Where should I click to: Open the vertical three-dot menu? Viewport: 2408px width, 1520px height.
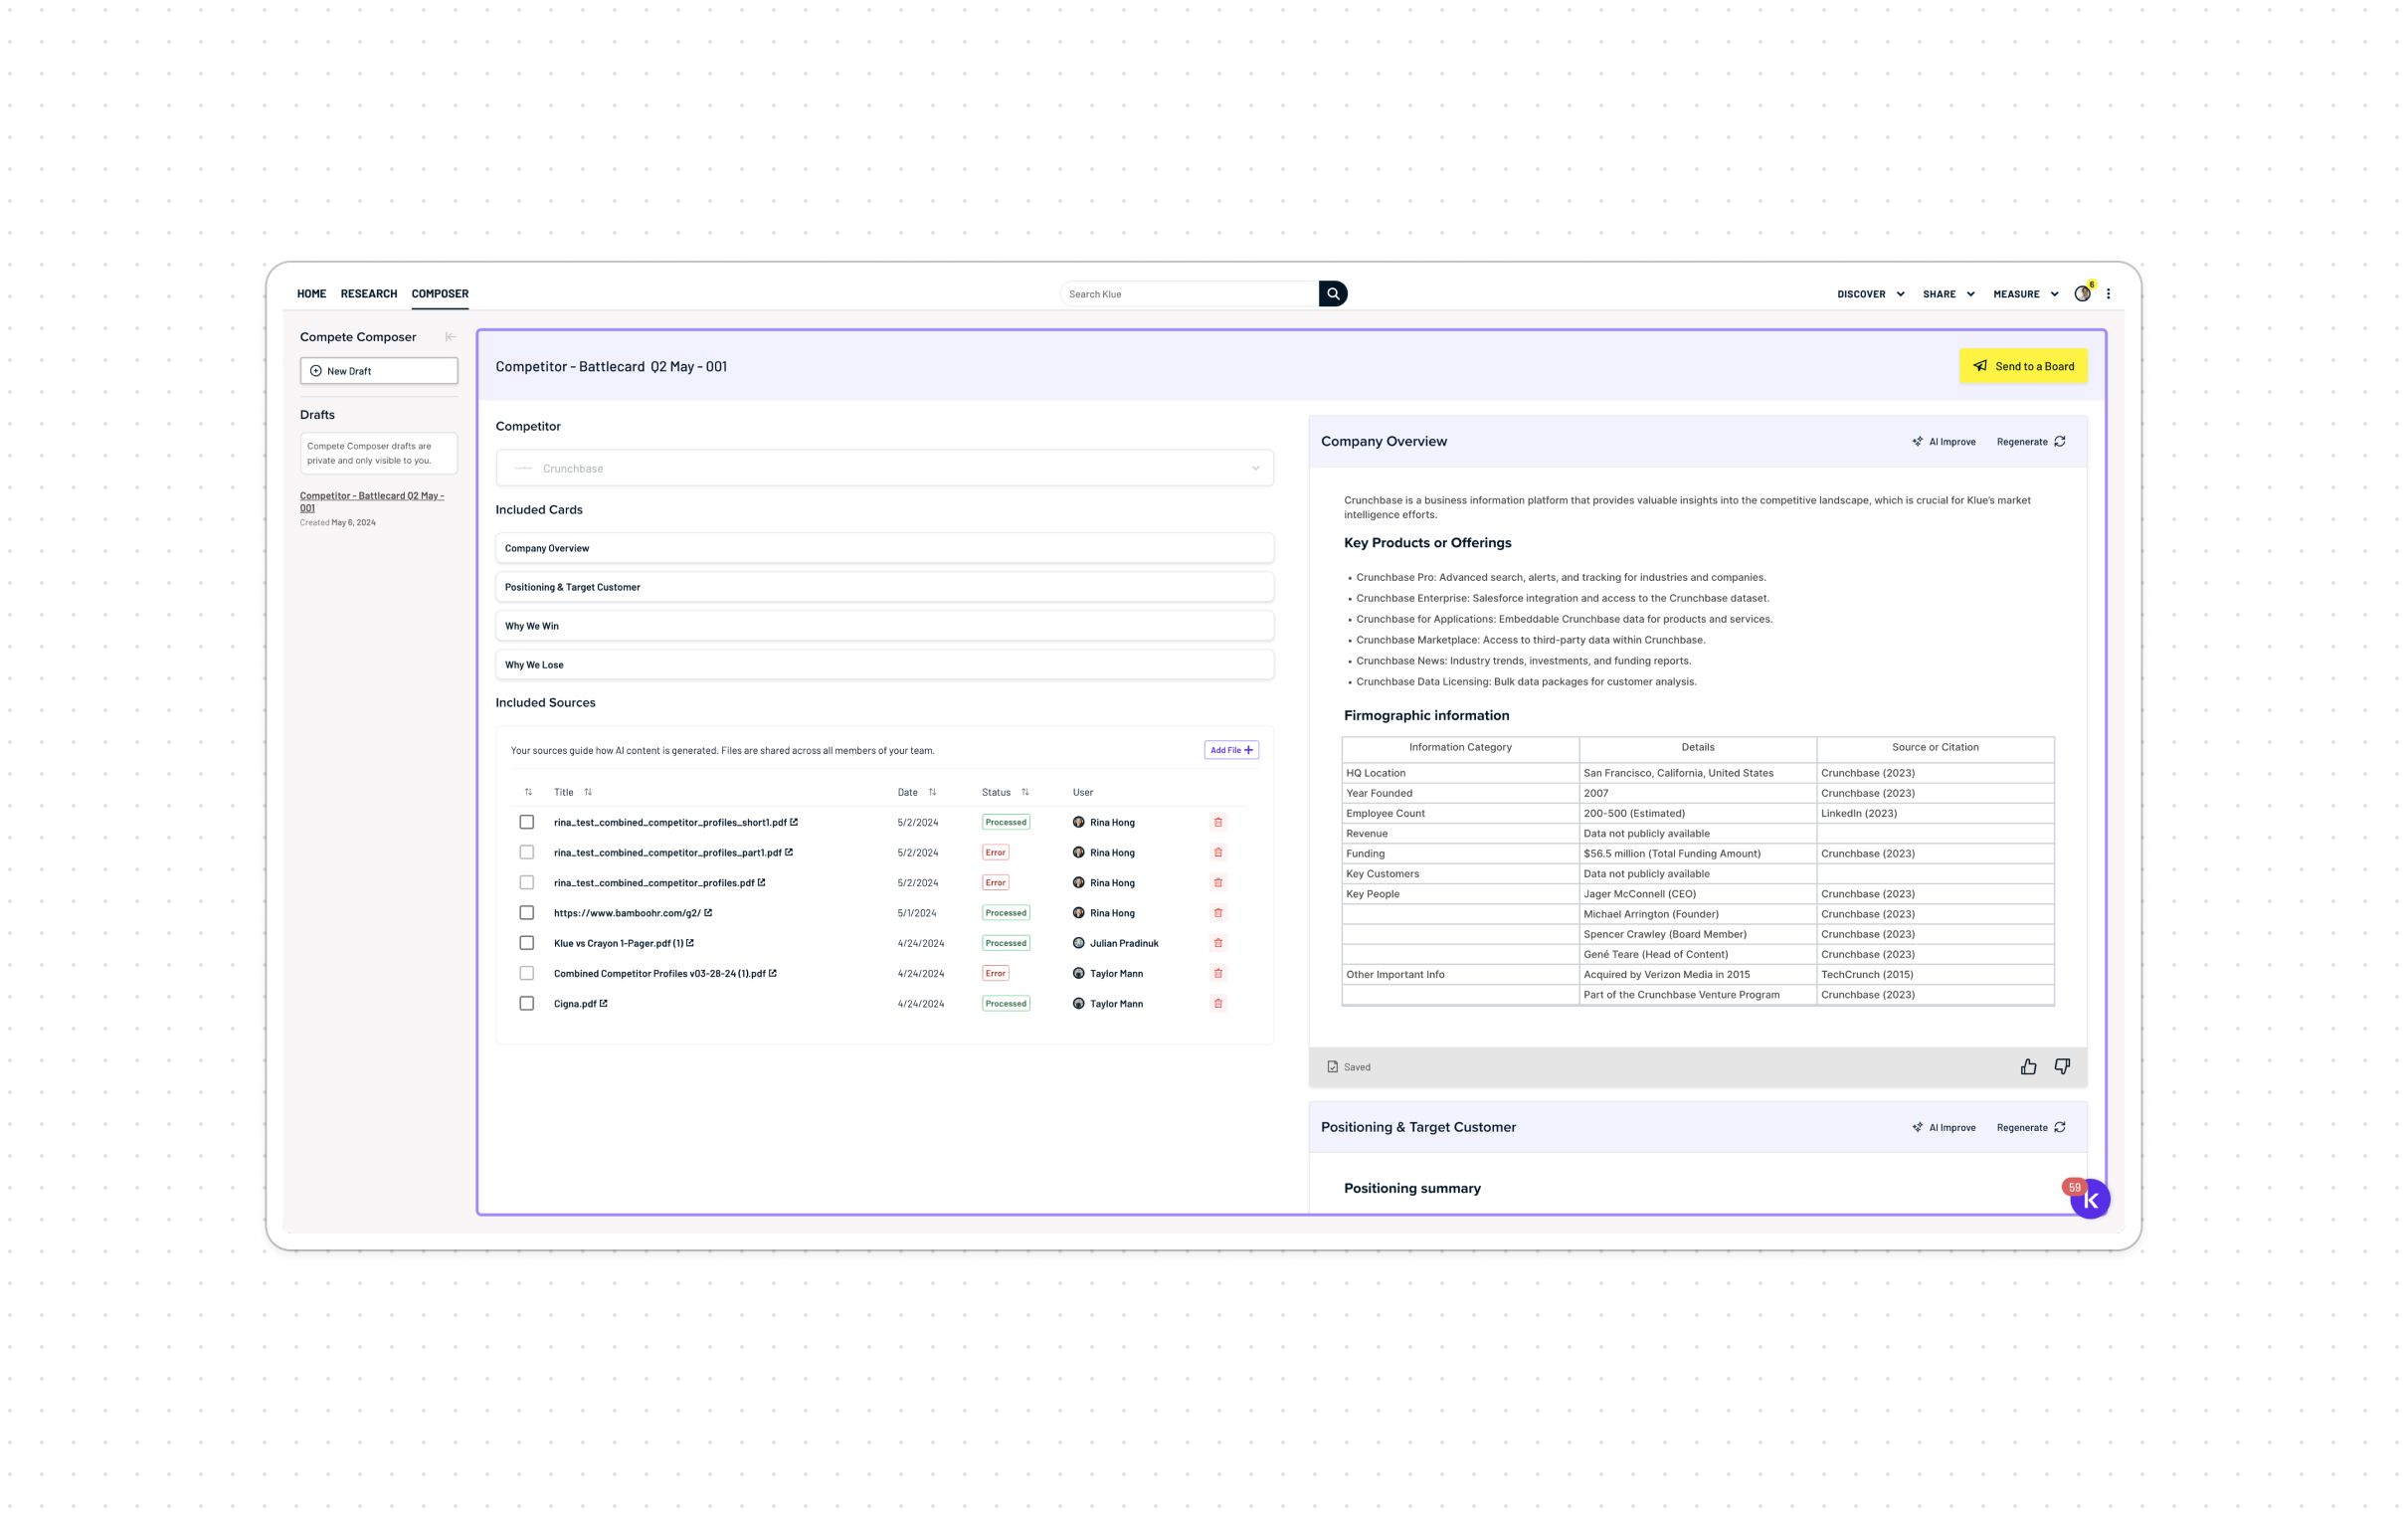pos(2108,294)
